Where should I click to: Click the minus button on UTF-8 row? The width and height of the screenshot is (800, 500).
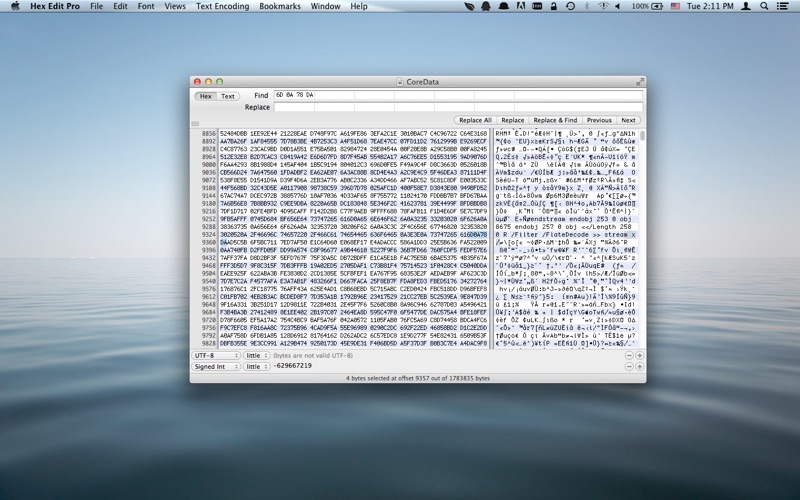point(629,355)
